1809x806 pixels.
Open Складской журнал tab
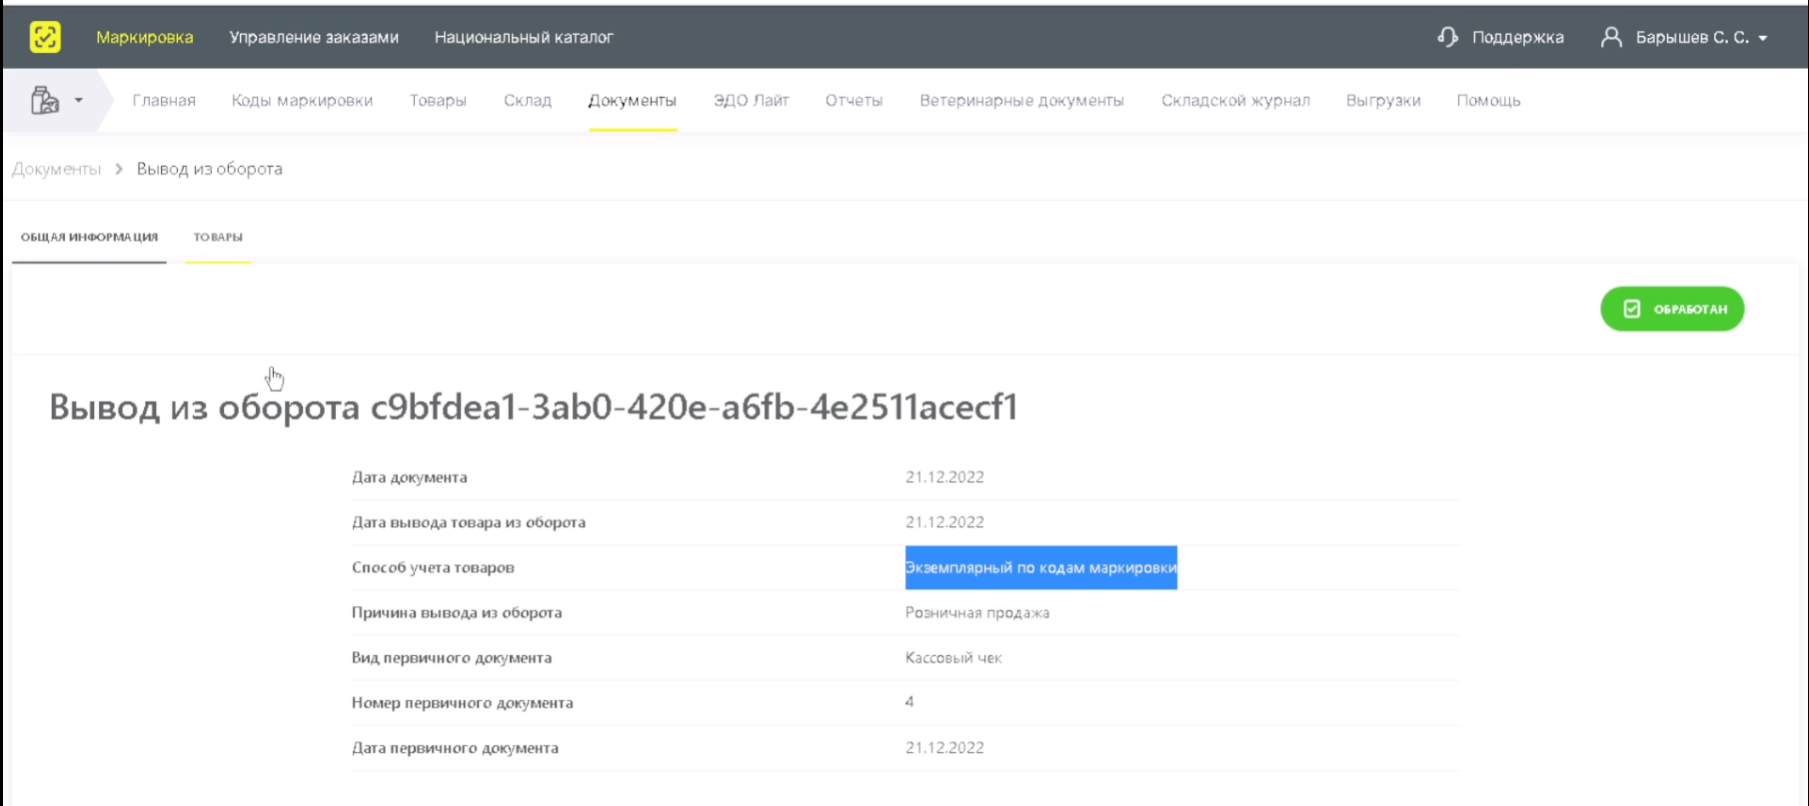pos(1236,100)
